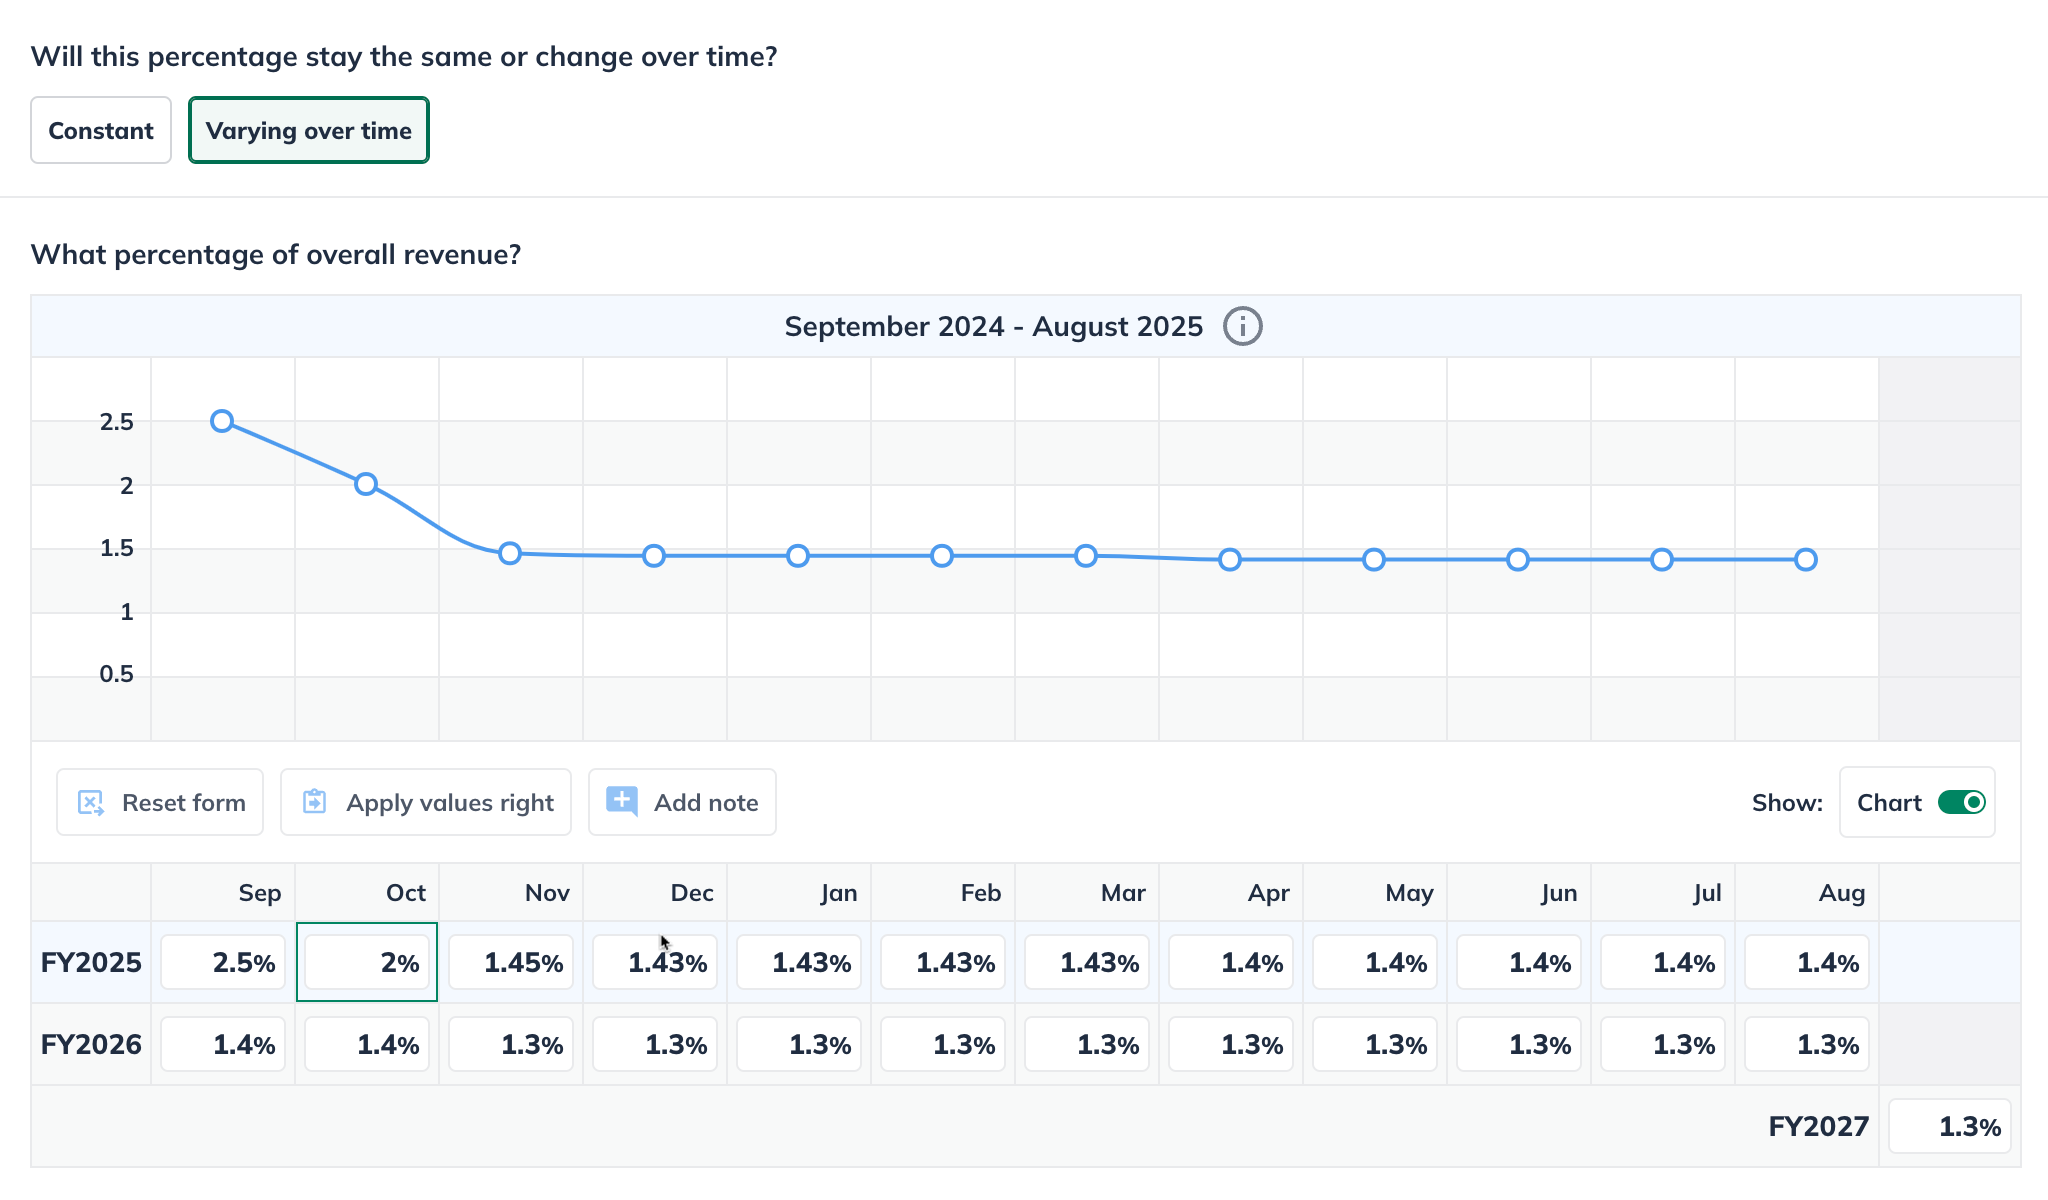
Task: Click the August data point on chart
Action: click(1805, 560)
